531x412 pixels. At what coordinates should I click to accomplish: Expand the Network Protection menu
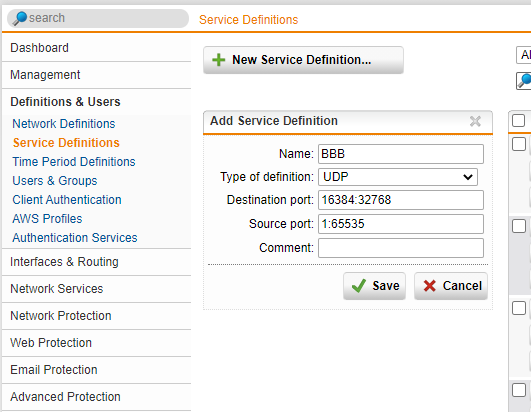(x=61, y=316)
